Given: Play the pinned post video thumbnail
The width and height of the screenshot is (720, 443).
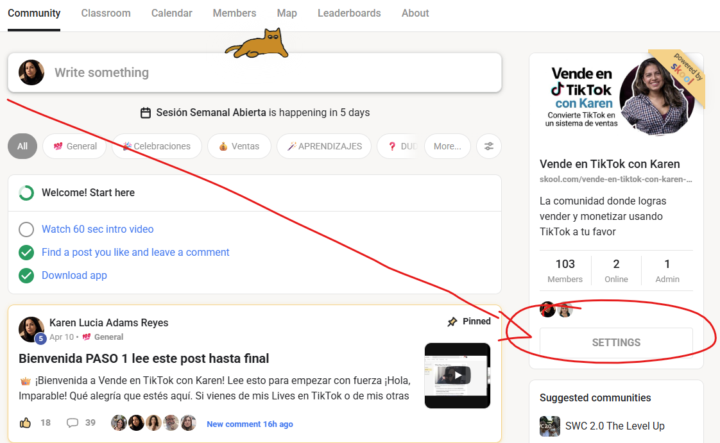Looking at the screenshot, I should (457, 375).
